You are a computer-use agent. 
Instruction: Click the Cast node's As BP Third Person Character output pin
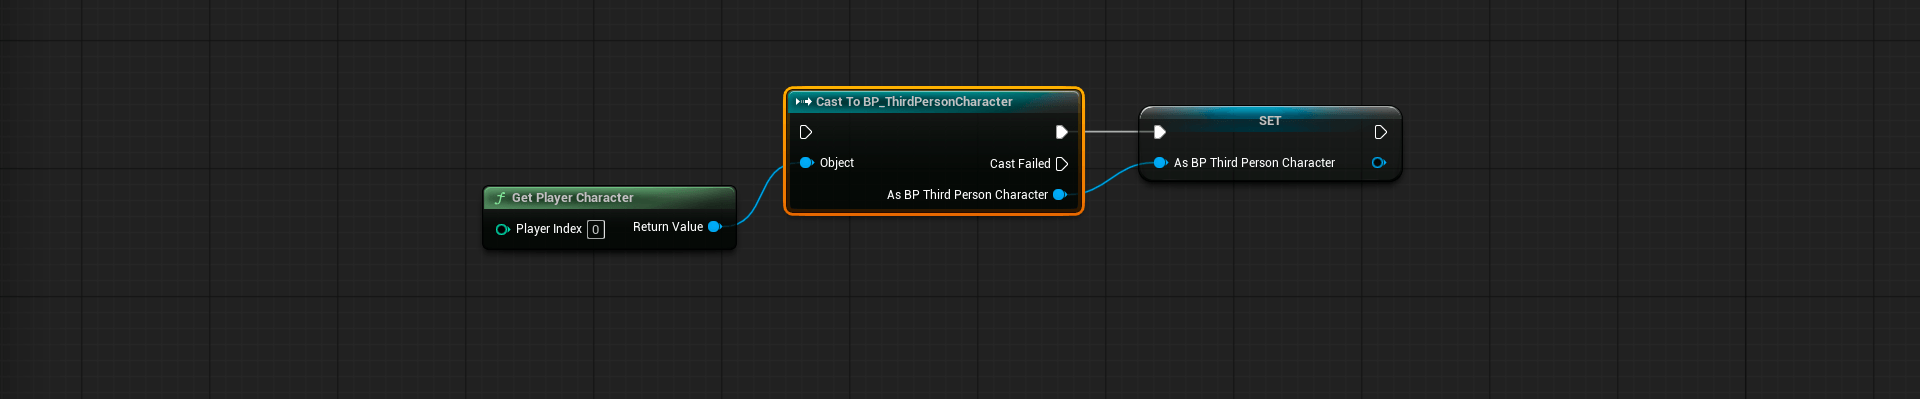tap(1060, 195)
